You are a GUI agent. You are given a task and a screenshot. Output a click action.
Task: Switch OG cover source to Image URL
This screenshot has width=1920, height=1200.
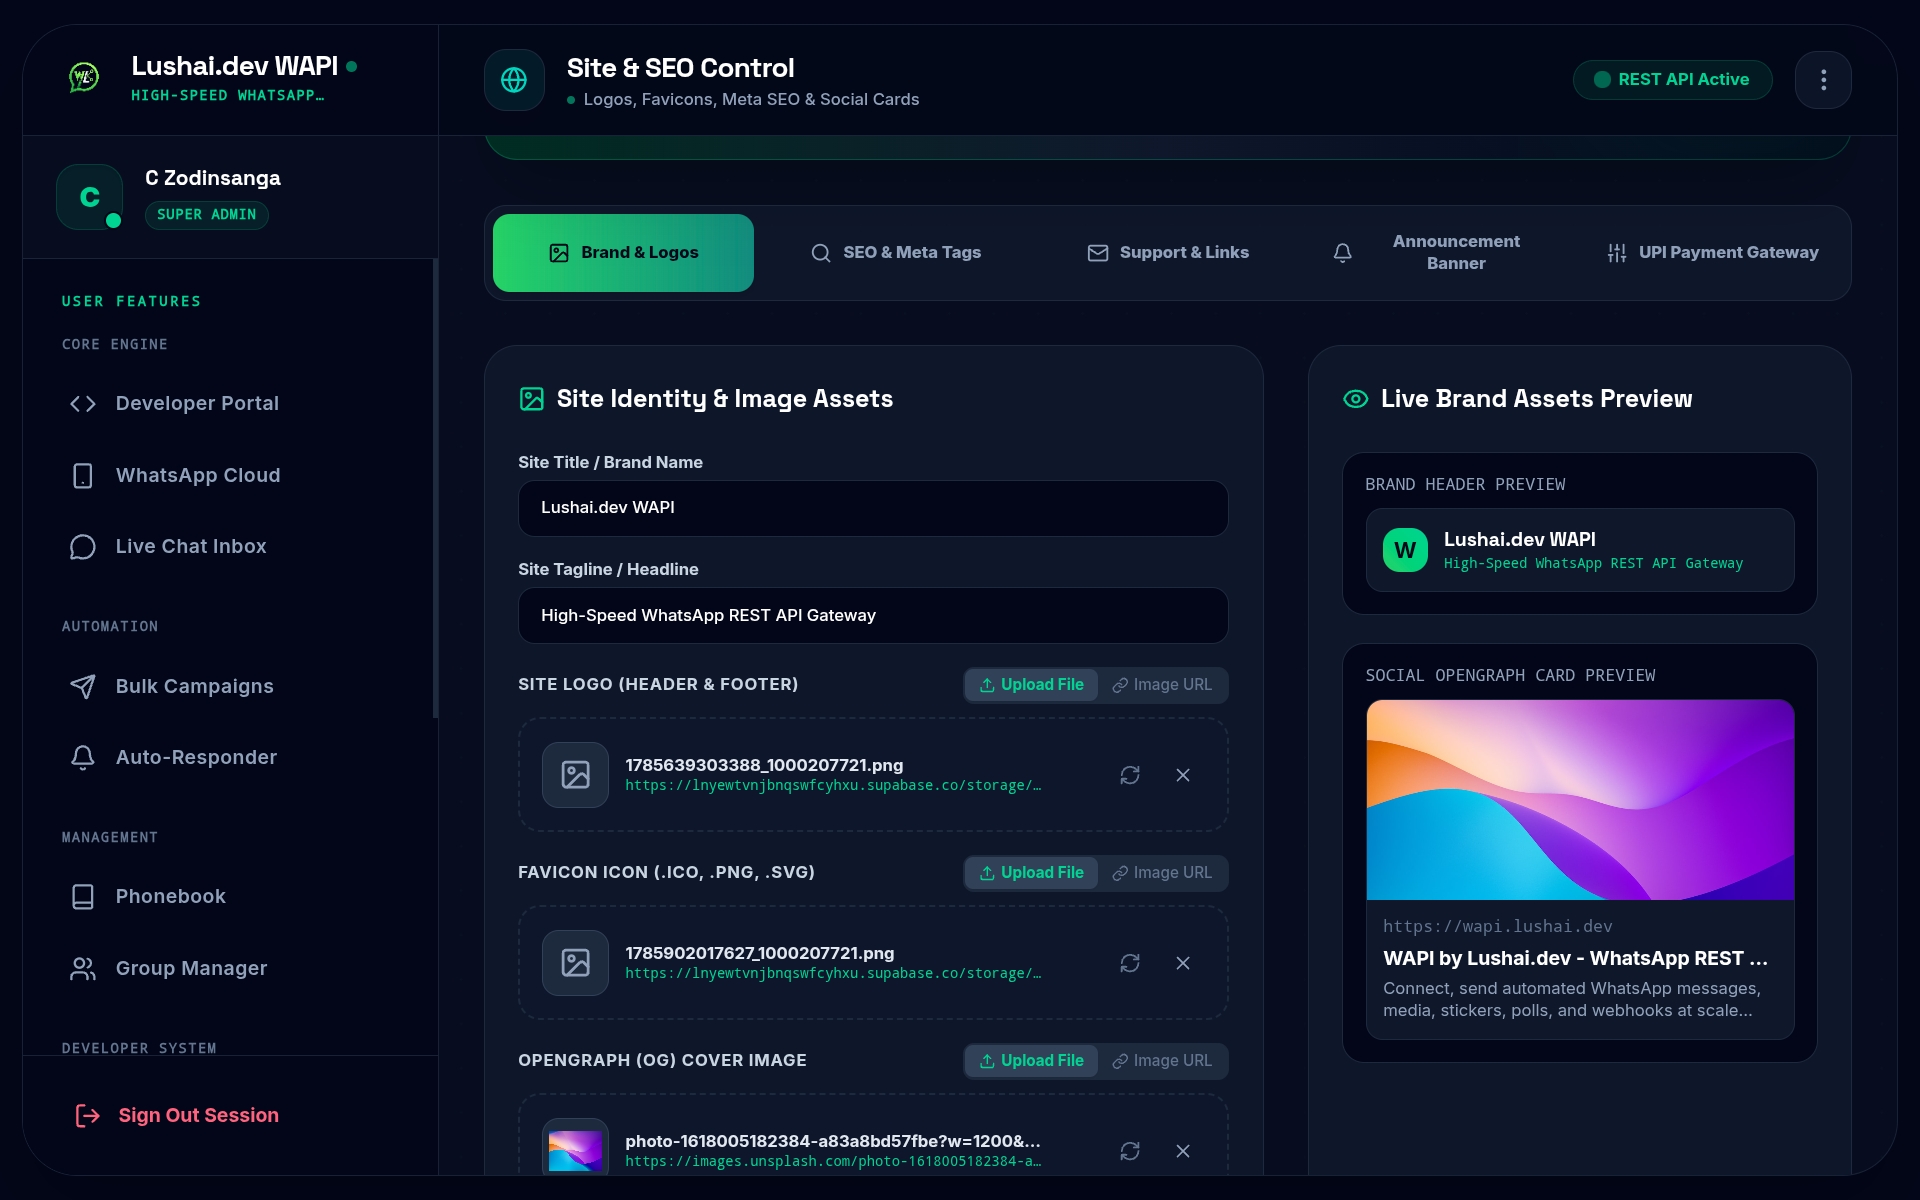pos(1162,1061)
